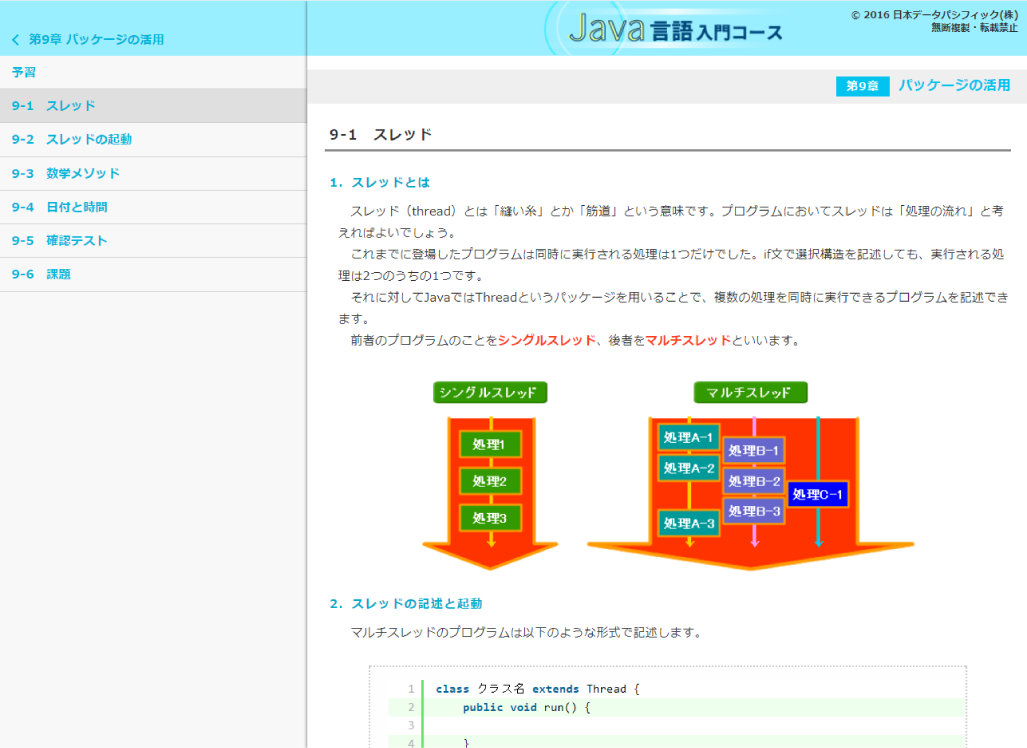1027x748 pixels.
Task: Open 9-5 確認テスト page
Action: 60,241
